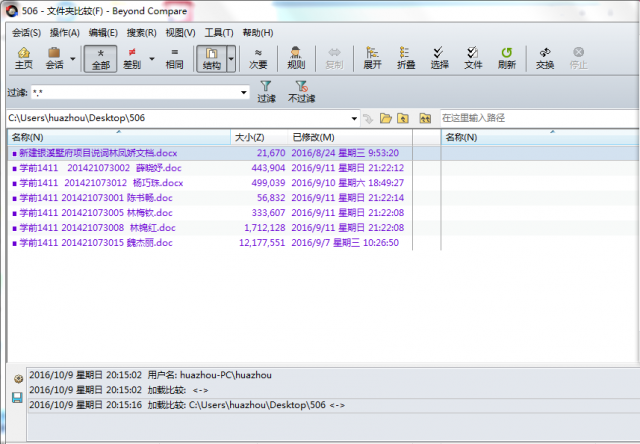This screenshot has height=444, width=640.
Task: Open the 差别 dropdown arrow
Action: point(152,59)
